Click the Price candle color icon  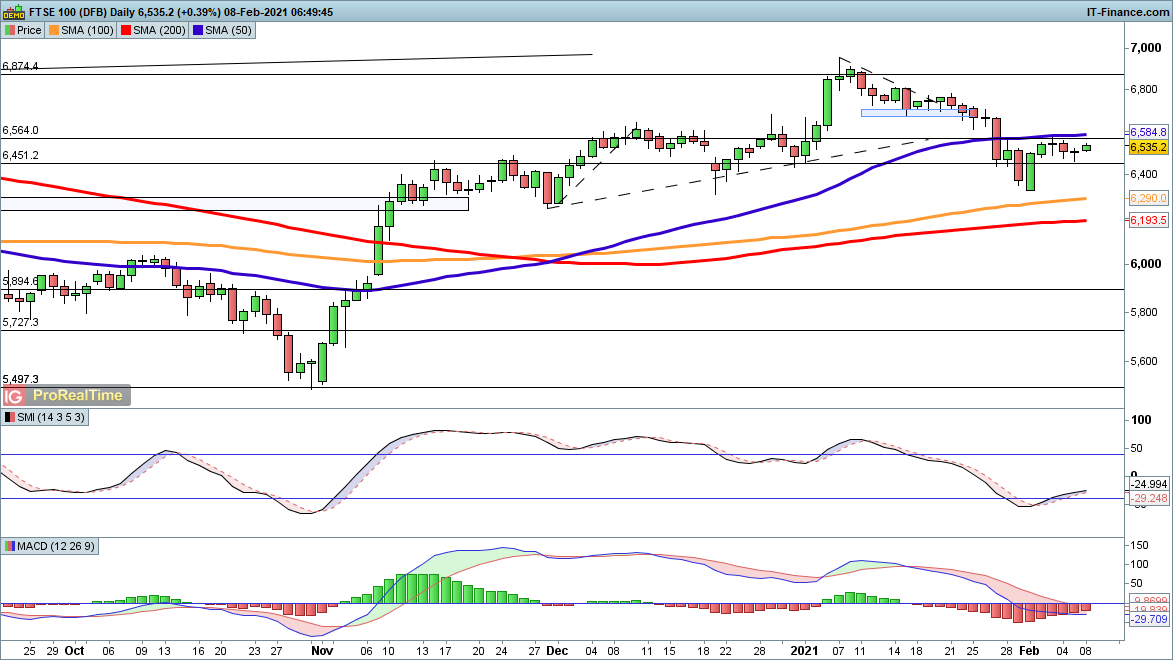click(x=10, y=30)
